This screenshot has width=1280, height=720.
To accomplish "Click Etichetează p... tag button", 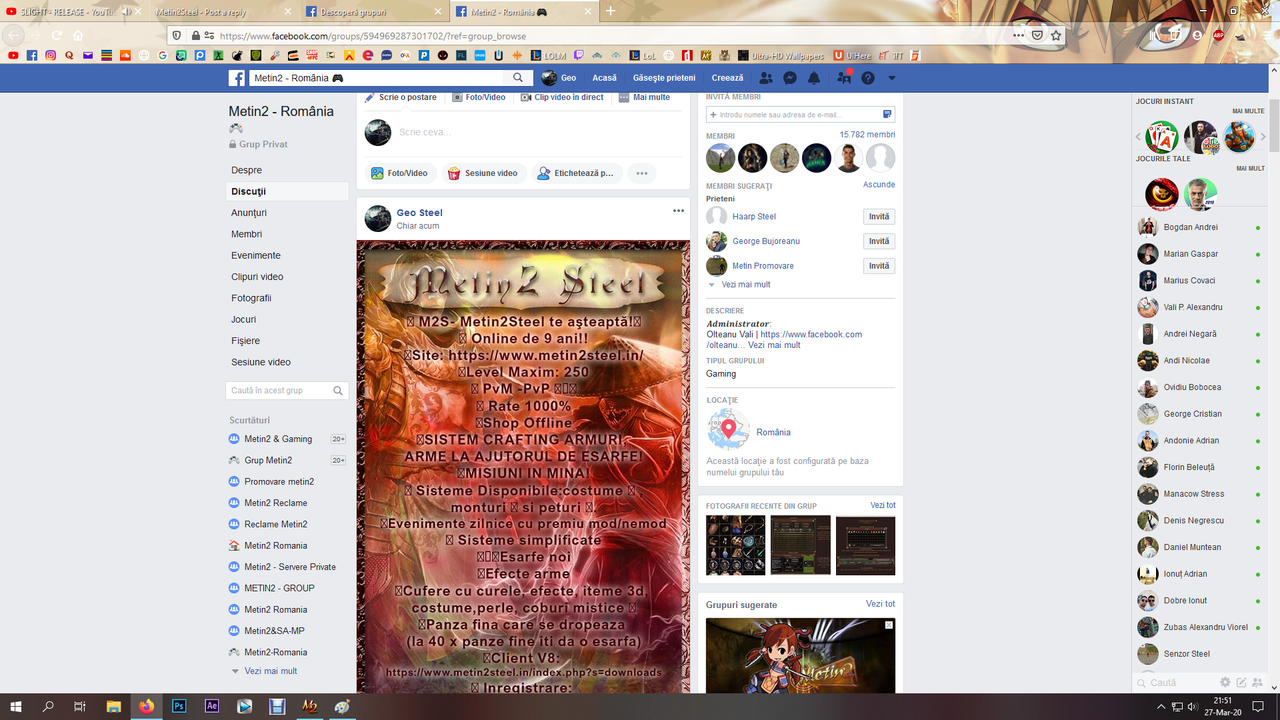I will click(x=577, y=173).
